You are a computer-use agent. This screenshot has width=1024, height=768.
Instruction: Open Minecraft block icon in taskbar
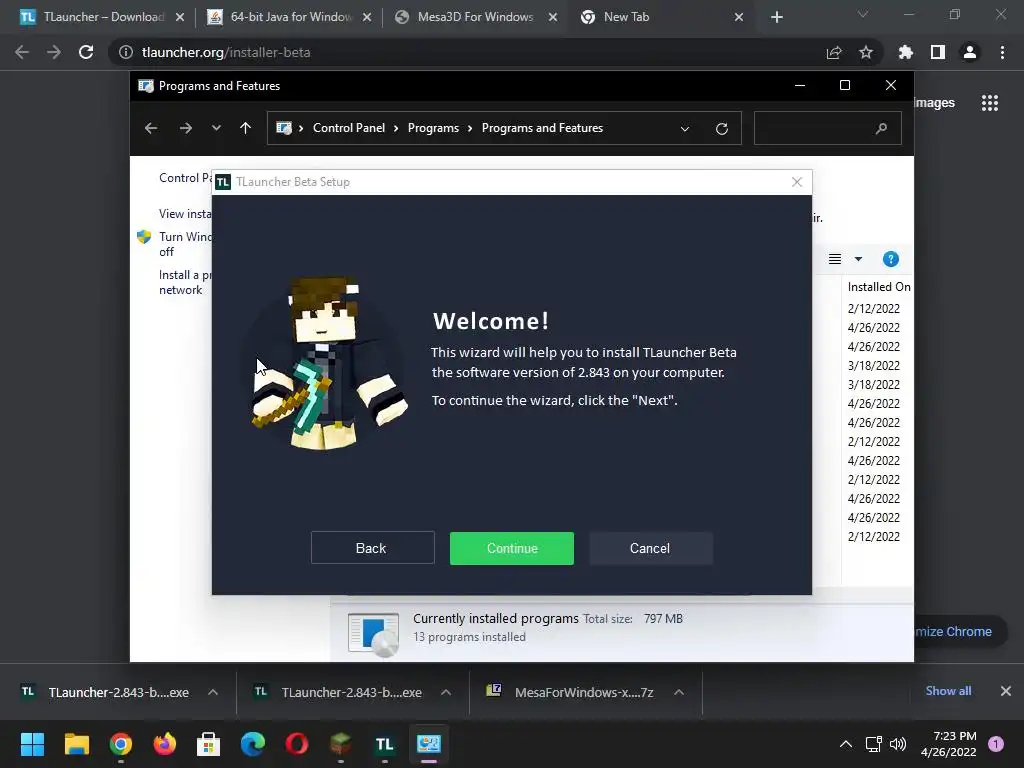[x=340, y=744]
